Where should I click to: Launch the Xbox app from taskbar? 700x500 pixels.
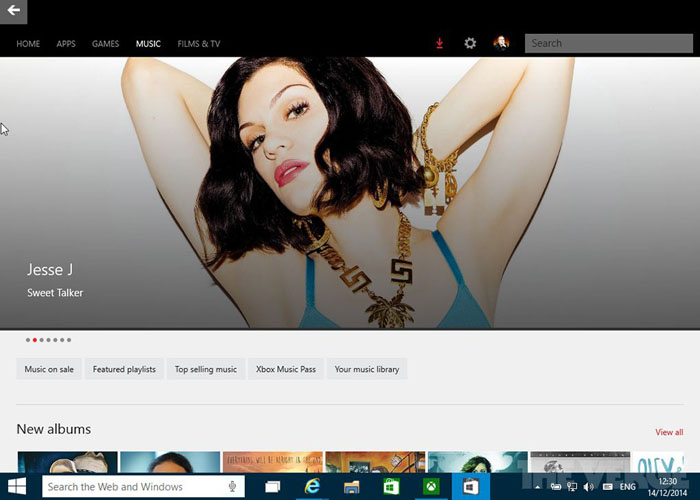(x=430, y=487)
